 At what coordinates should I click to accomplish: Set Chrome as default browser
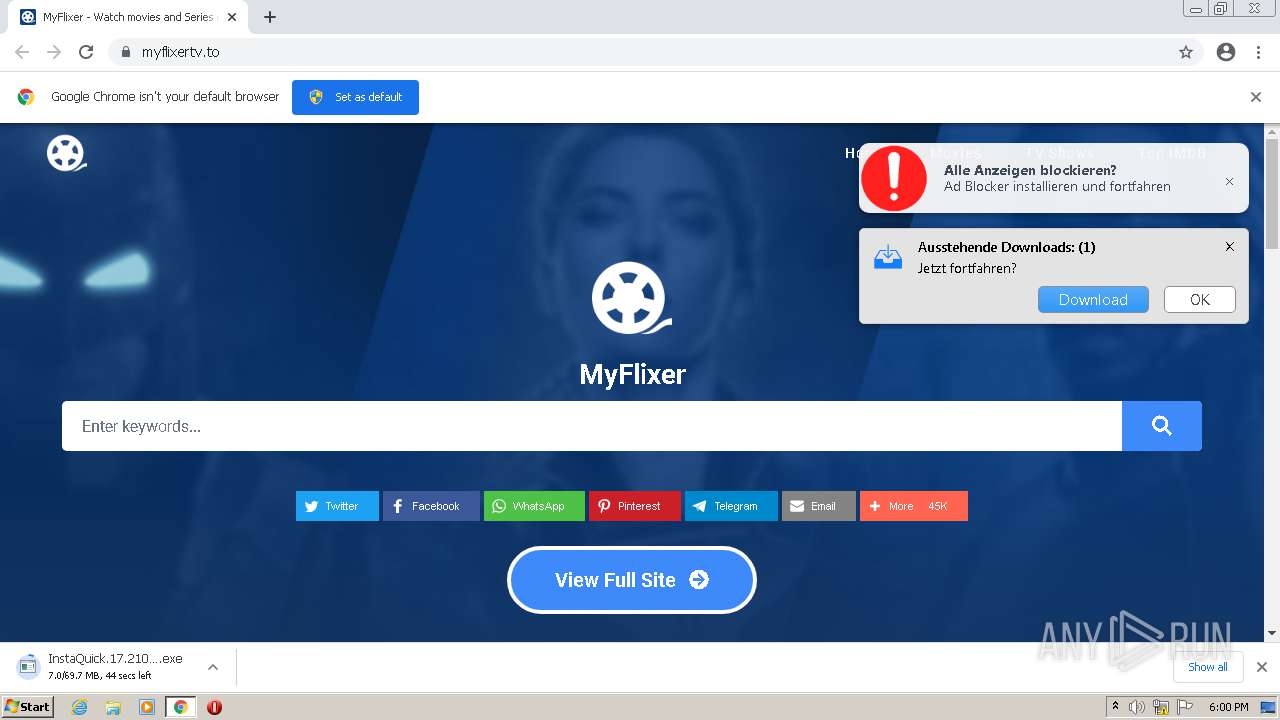pos(355,97)
